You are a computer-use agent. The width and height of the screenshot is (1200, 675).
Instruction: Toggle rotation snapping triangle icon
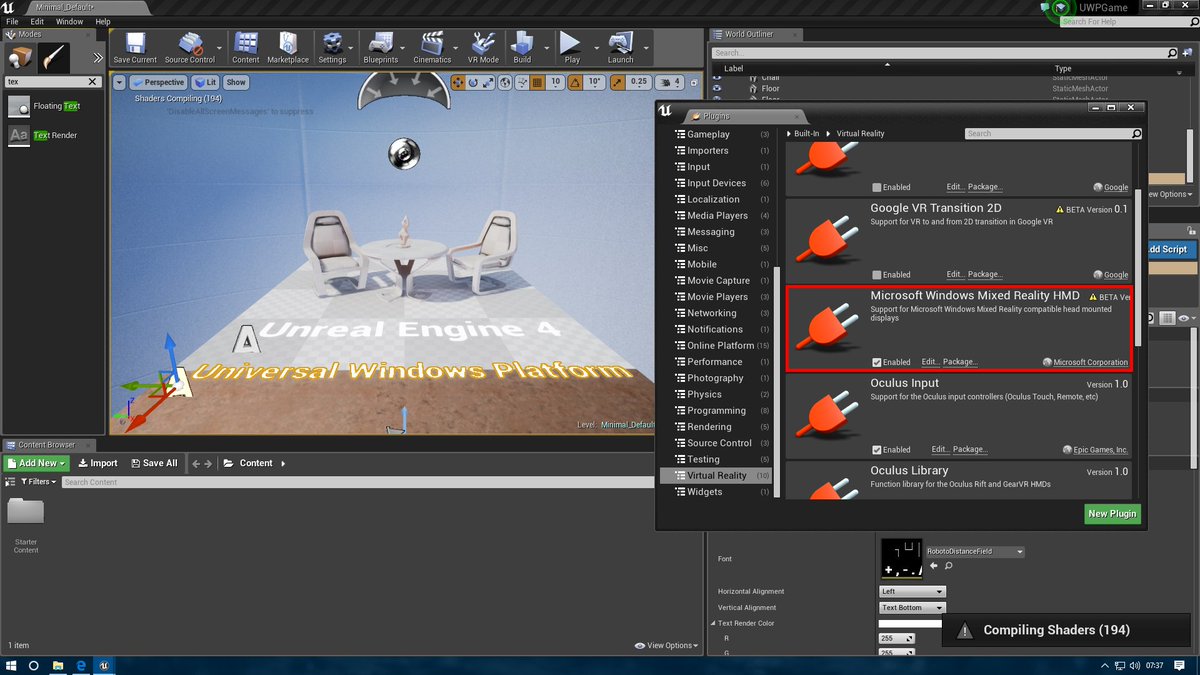click(x=576, y=83)
